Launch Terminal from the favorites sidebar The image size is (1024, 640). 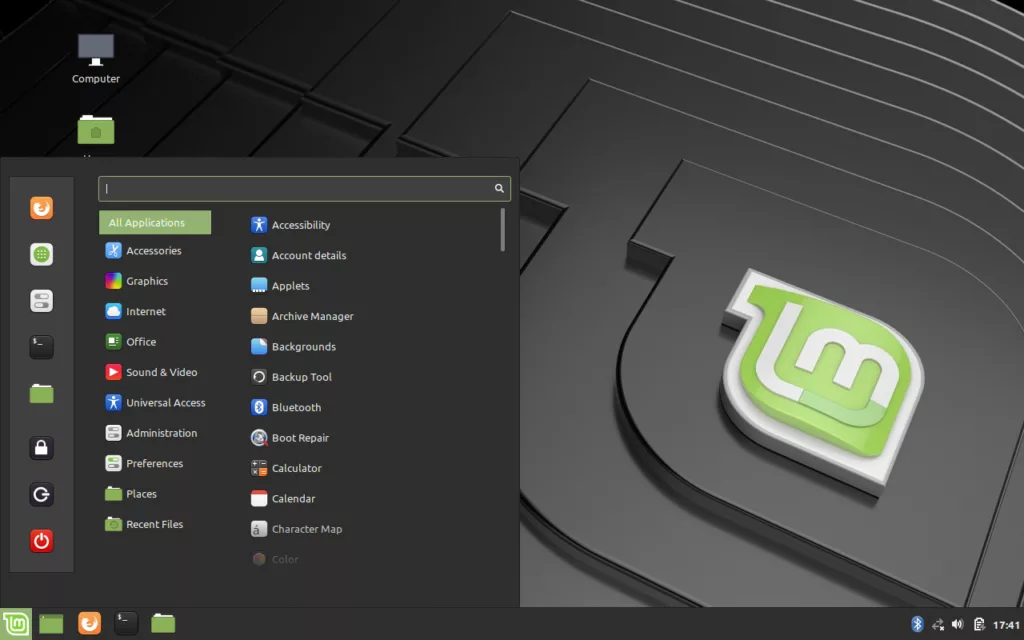tap(41, 347)
